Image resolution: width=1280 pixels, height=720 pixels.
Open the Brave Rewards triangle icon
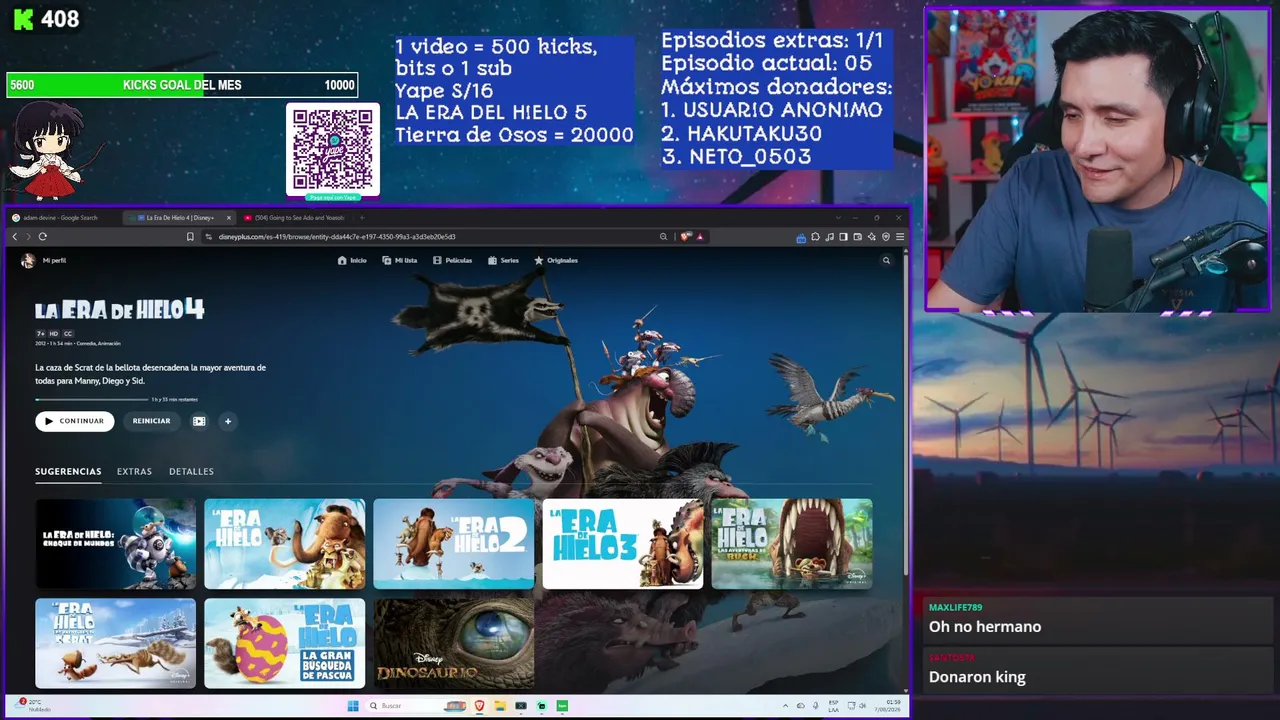(700, 237)
